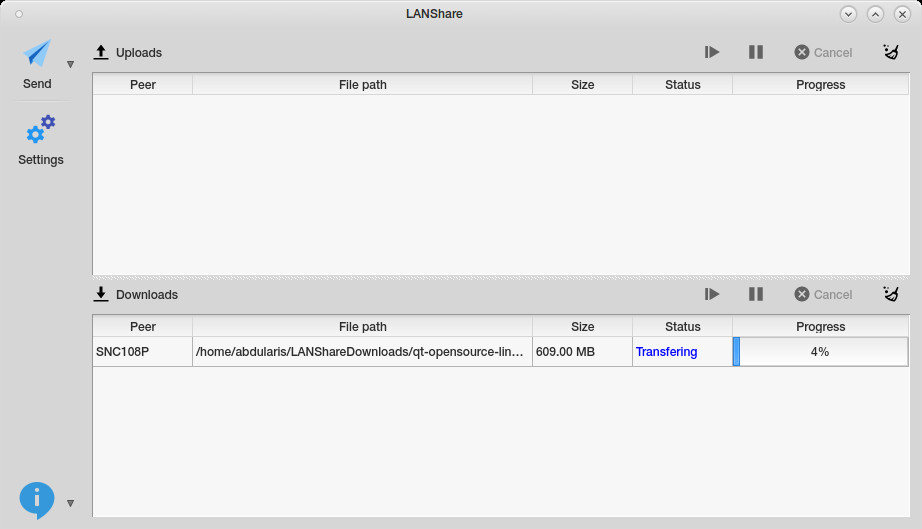The image size is (922, 529).
Task: Minimize the LANShare window
Action: (x=848, y=14)
